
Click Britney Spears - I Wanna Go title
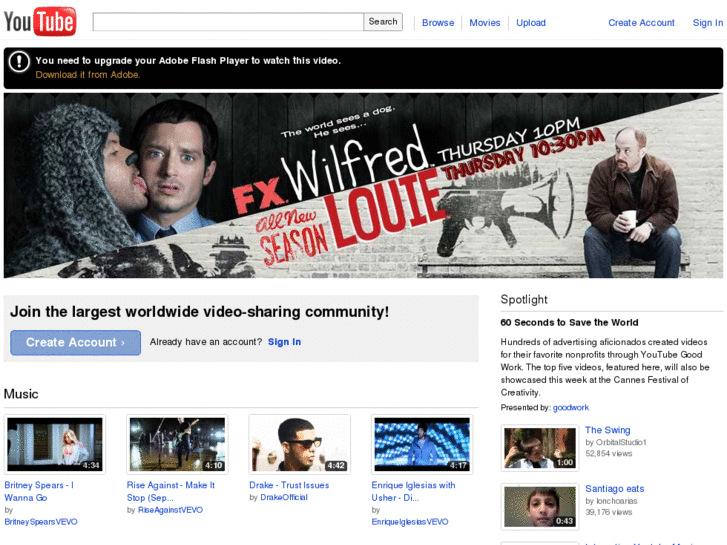click(x=39, y=491)
